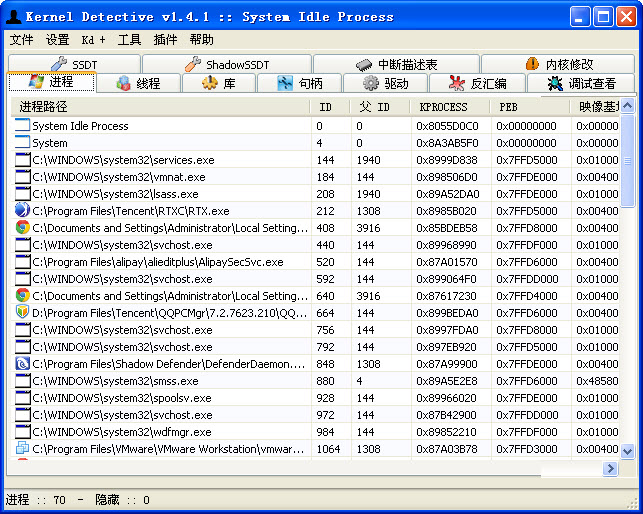Click the gear-puzzle icon on 库 tab
Image resolution: width=643 pixels, height=514 pixels.
[210, 83]
